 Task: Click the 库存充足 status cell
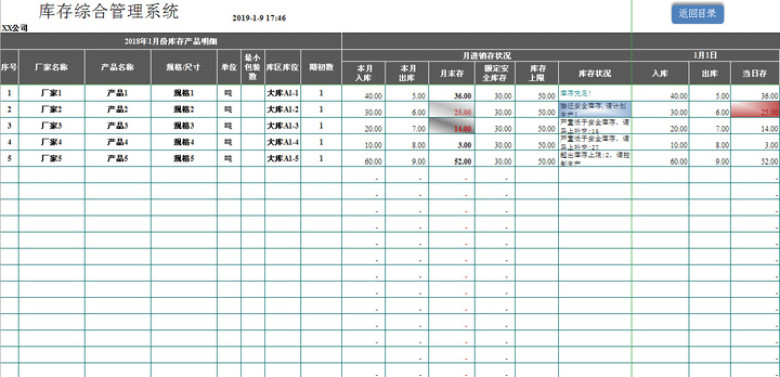pyautogui.click(x=595, y=93)
